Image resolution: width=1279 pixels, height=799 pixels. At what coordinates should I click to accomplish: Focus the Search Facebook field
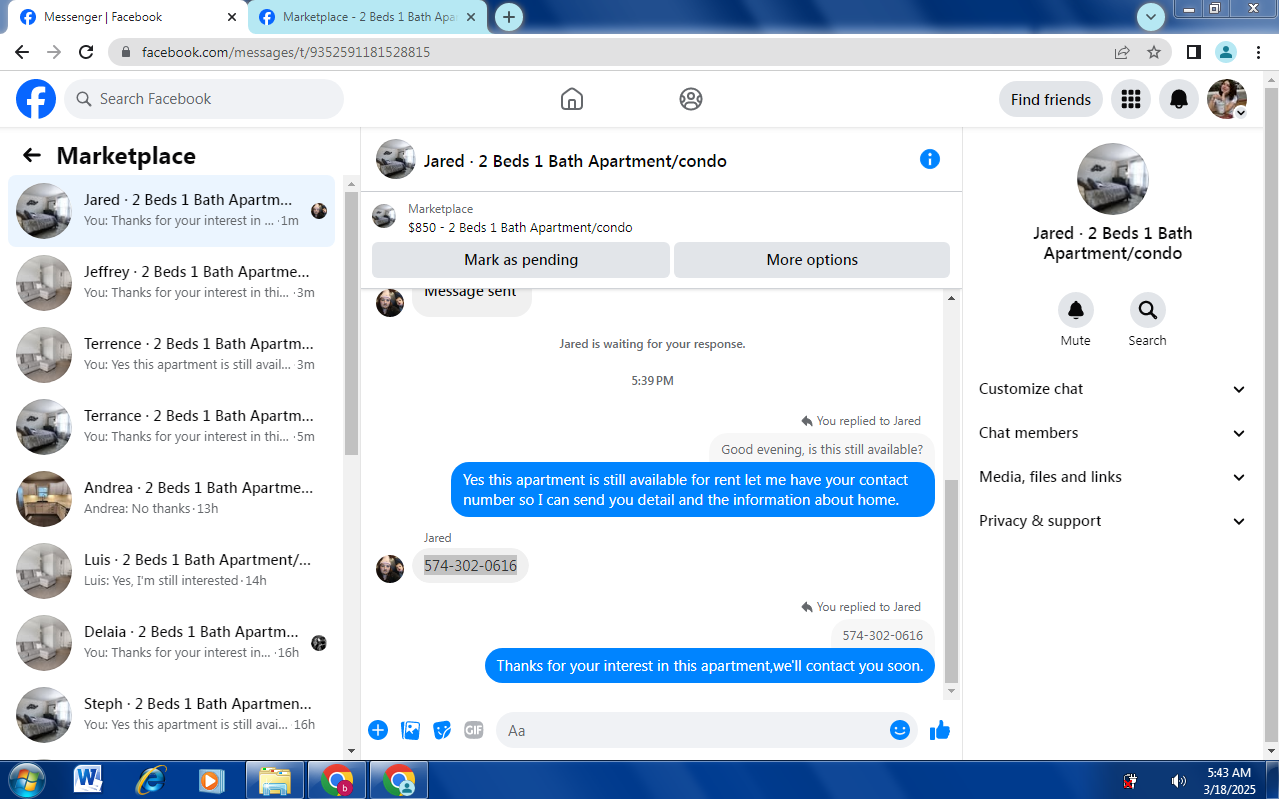[204, 99]
